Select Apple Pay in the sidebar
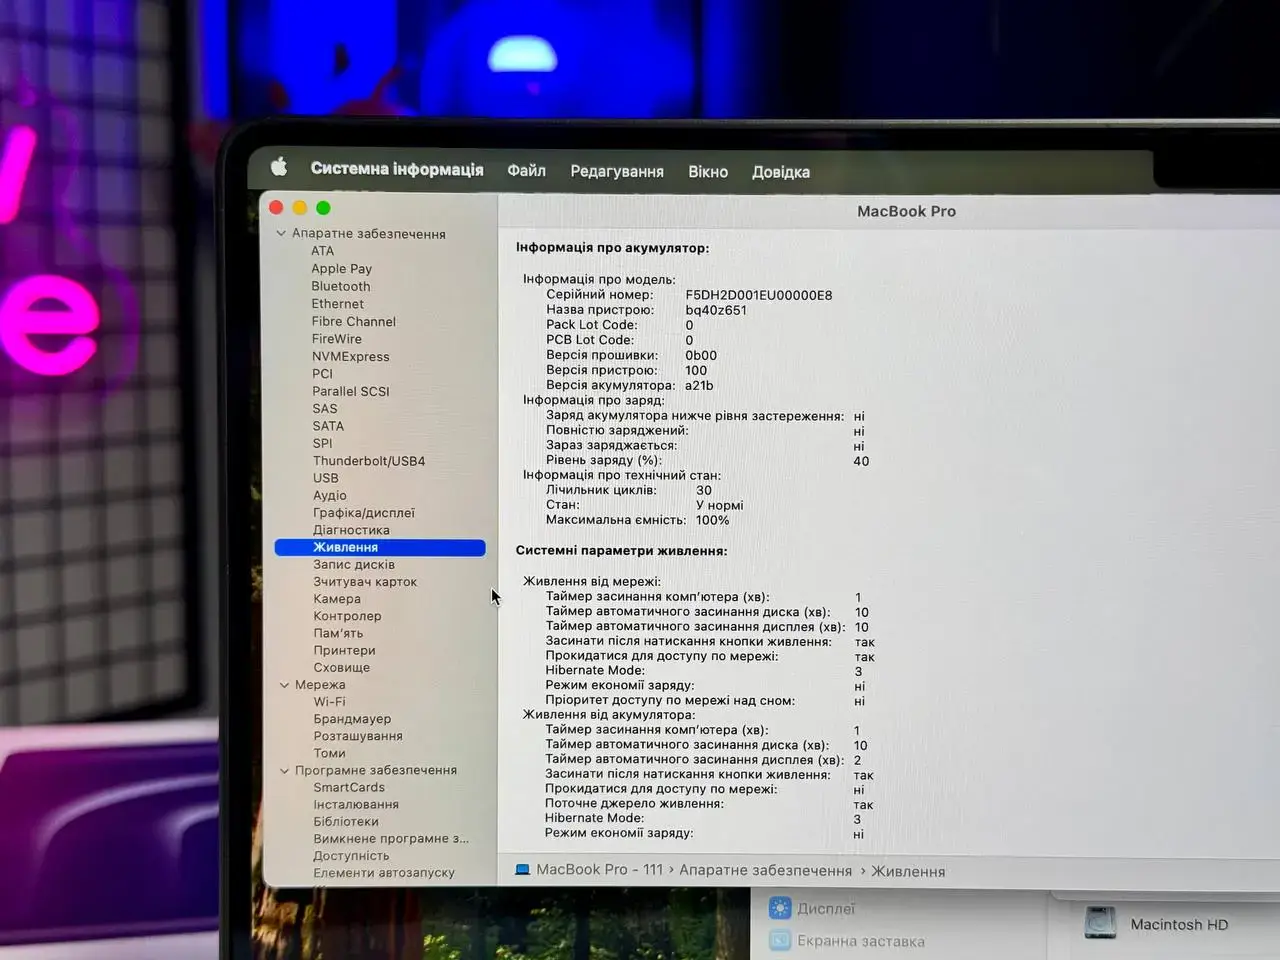 coord(341,268)
